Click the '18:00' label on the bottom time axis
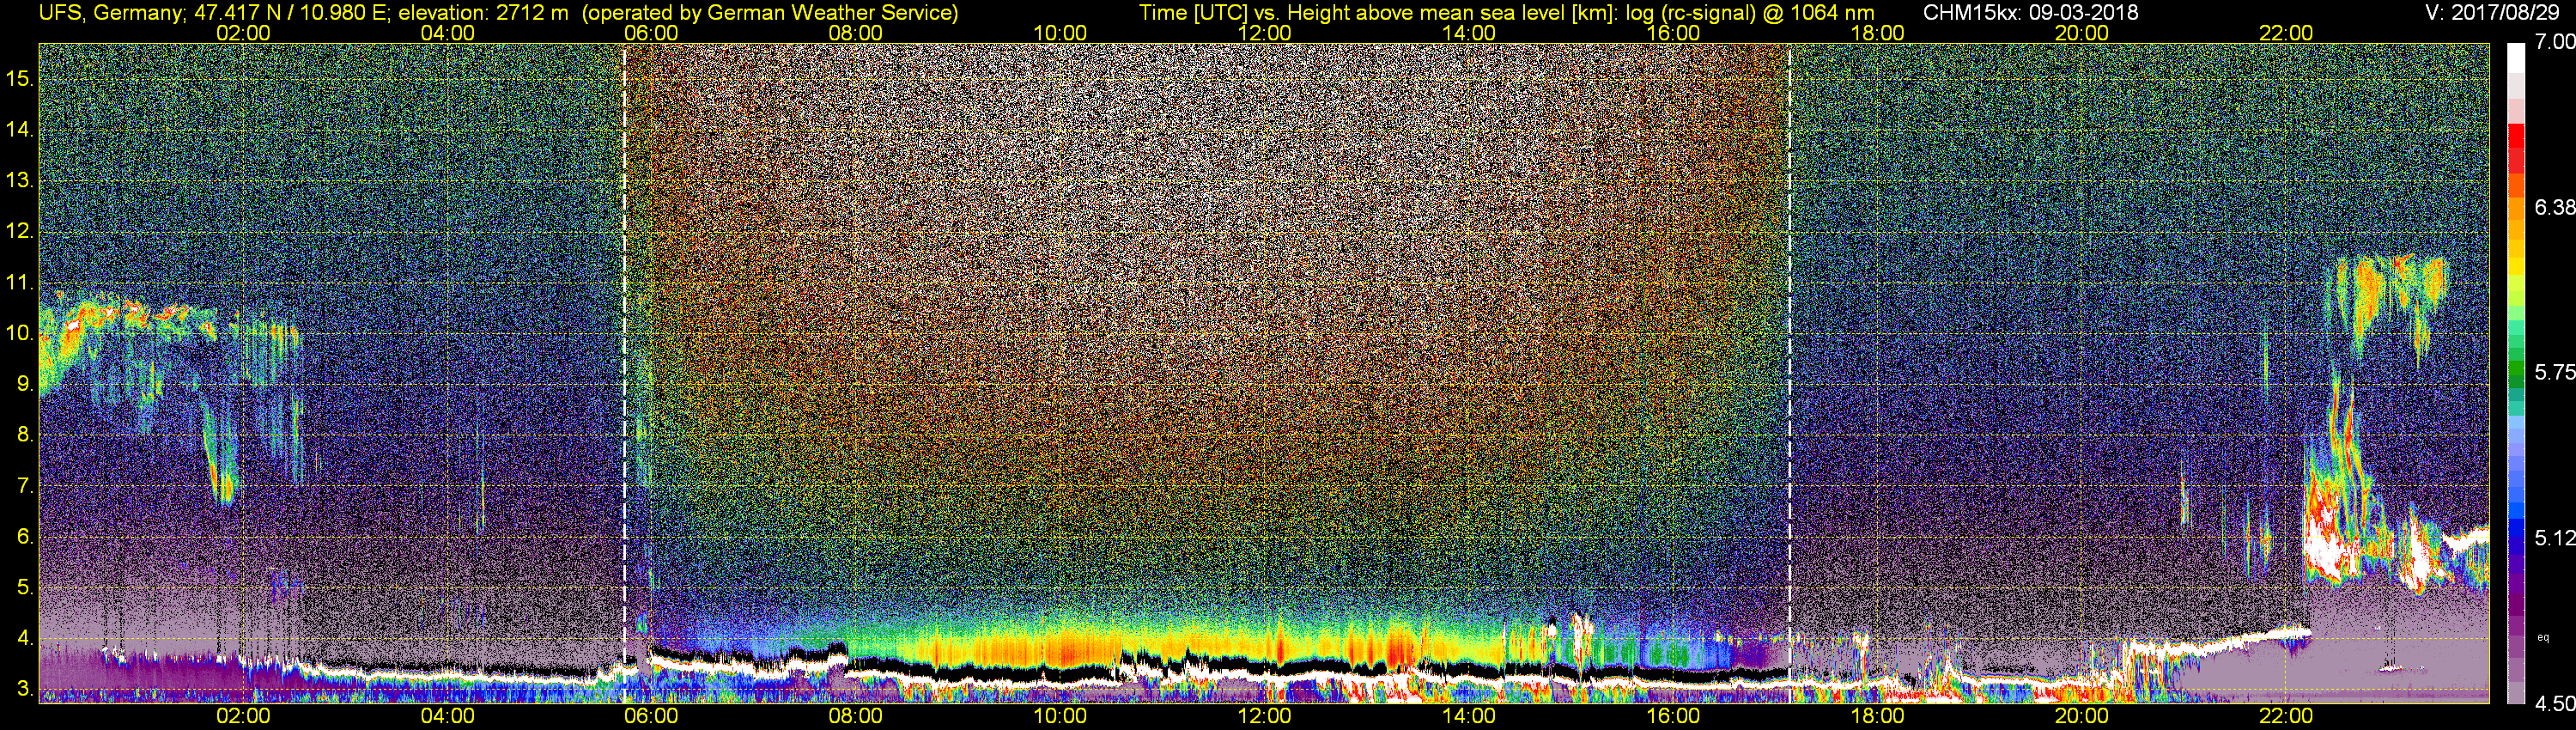 (1877, 716)
